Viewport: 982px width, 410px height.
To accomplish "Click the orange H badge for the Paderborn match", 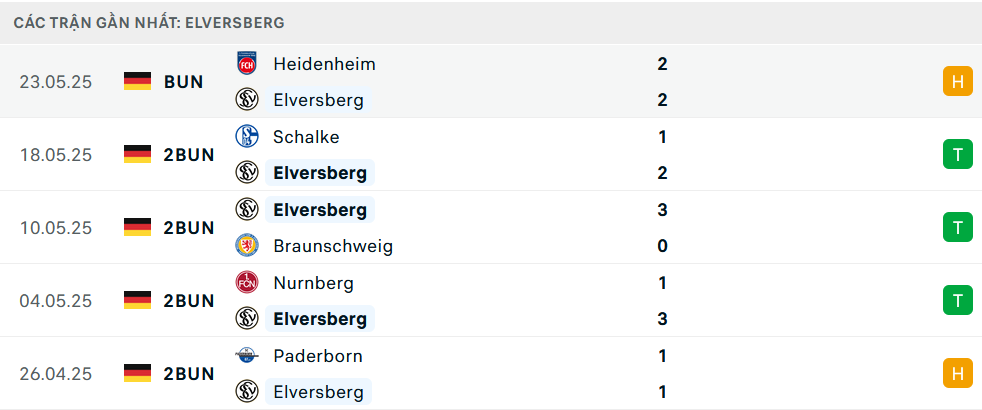I will coord(958,374).
